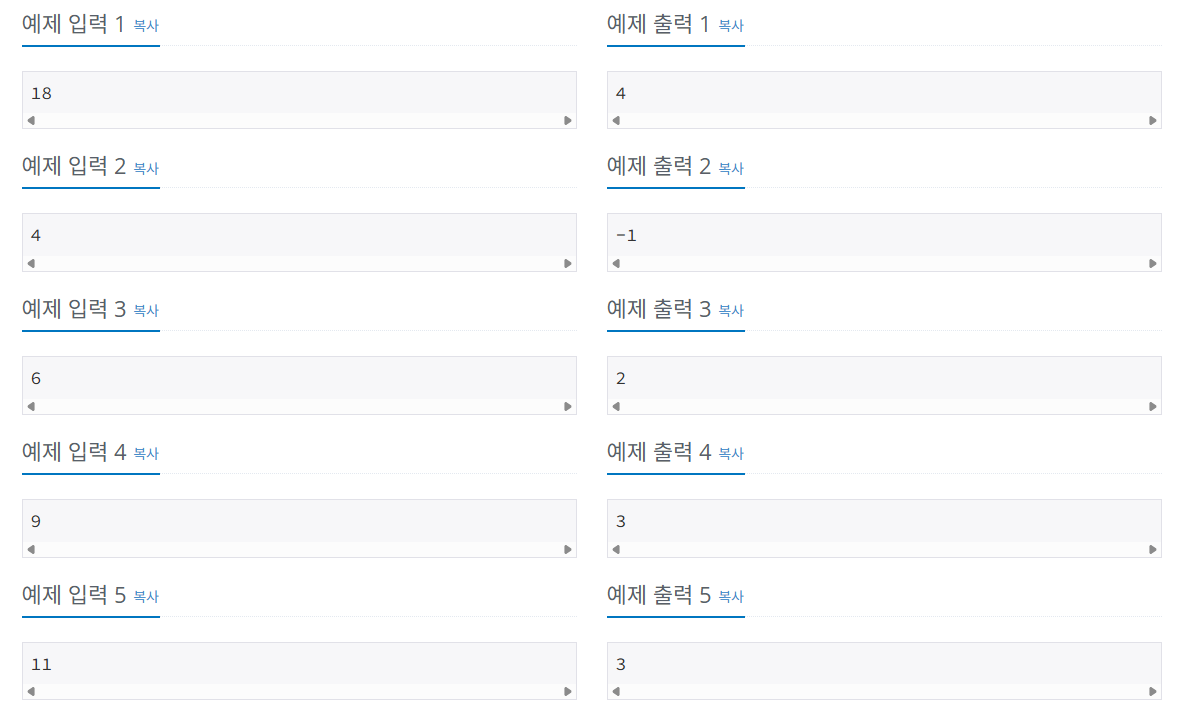Click 복사 next to 예제 입력 2
The width and height of the screenshot is (1181, 712).
[146, 168]
